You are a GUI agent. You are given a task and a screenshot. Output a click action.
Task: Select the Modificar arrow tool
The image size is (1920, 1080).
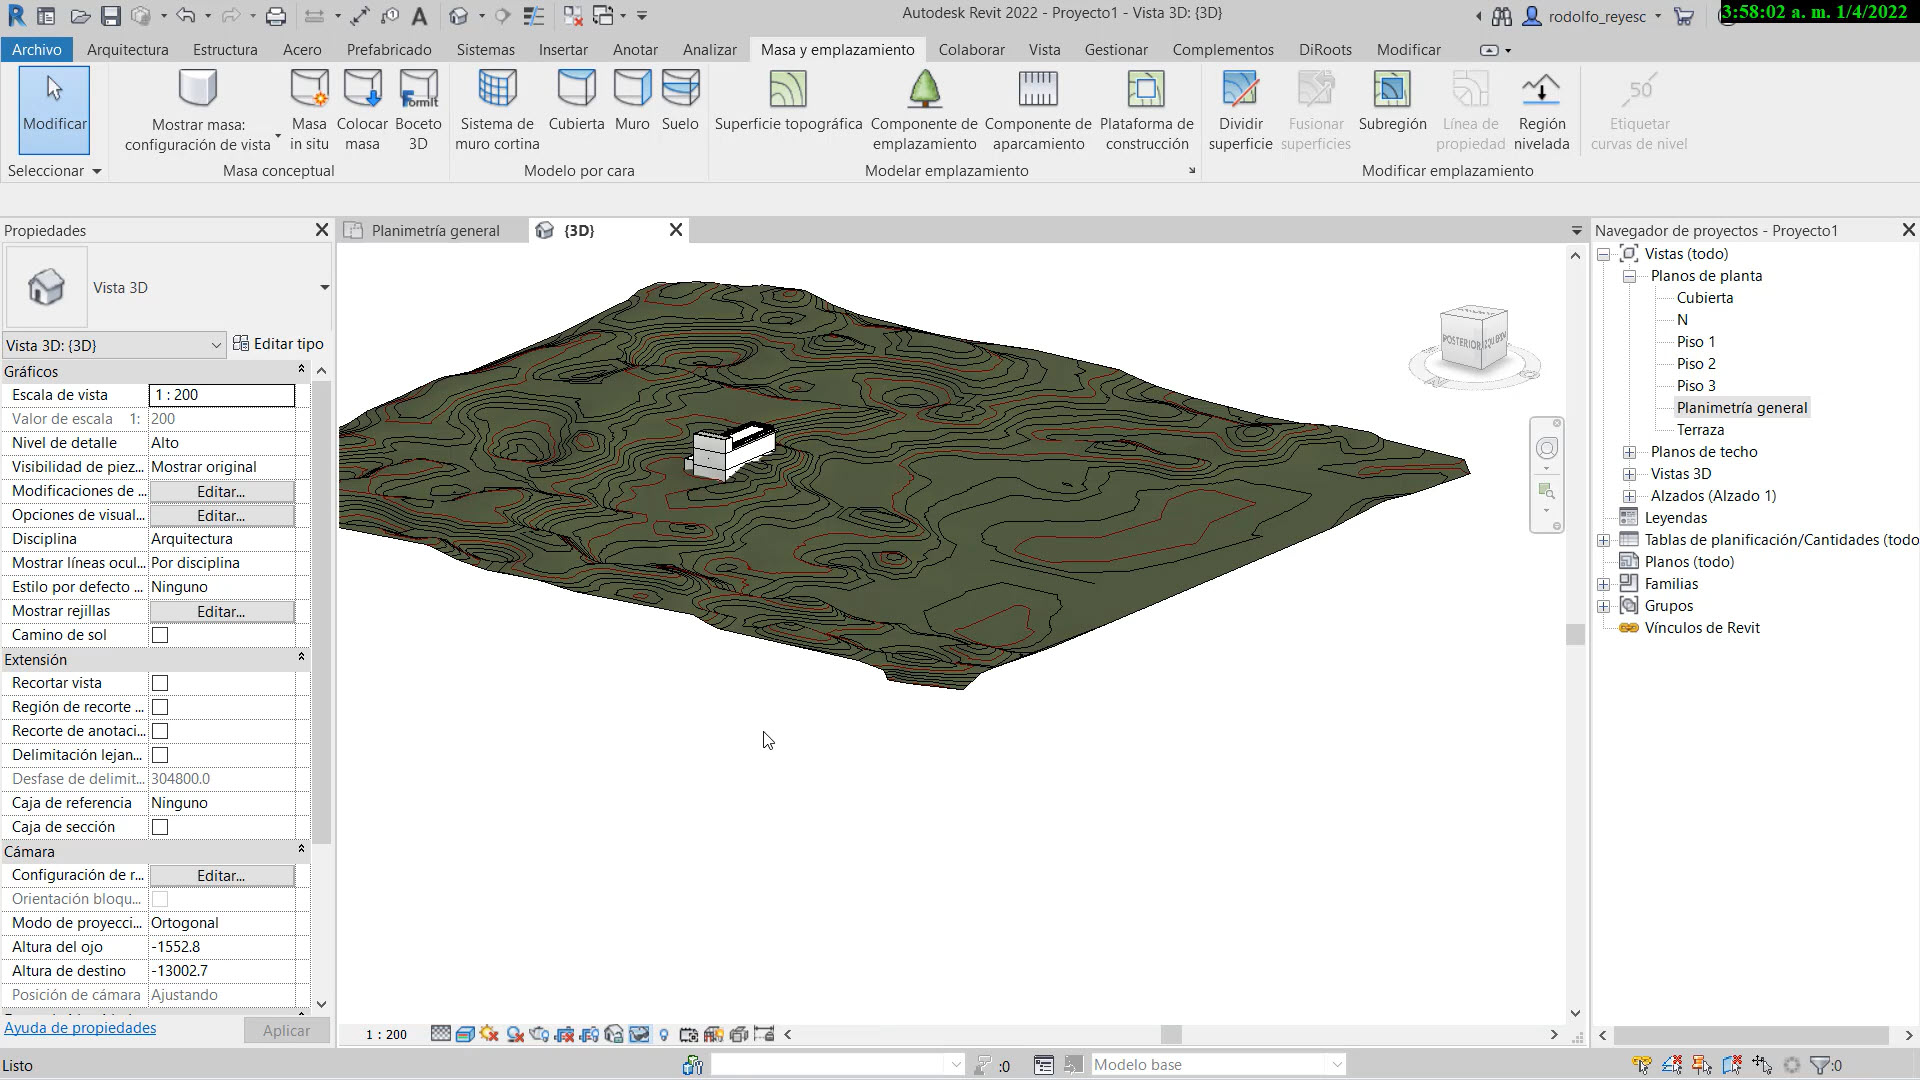point(54,110)
